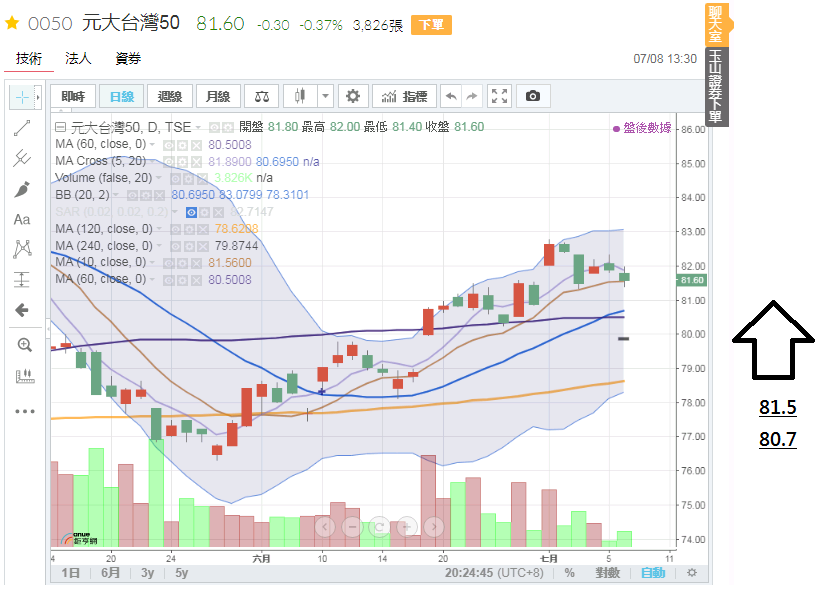Zoom in using the chart plus control
Screen dimensions: 830x600
point(407,527)
